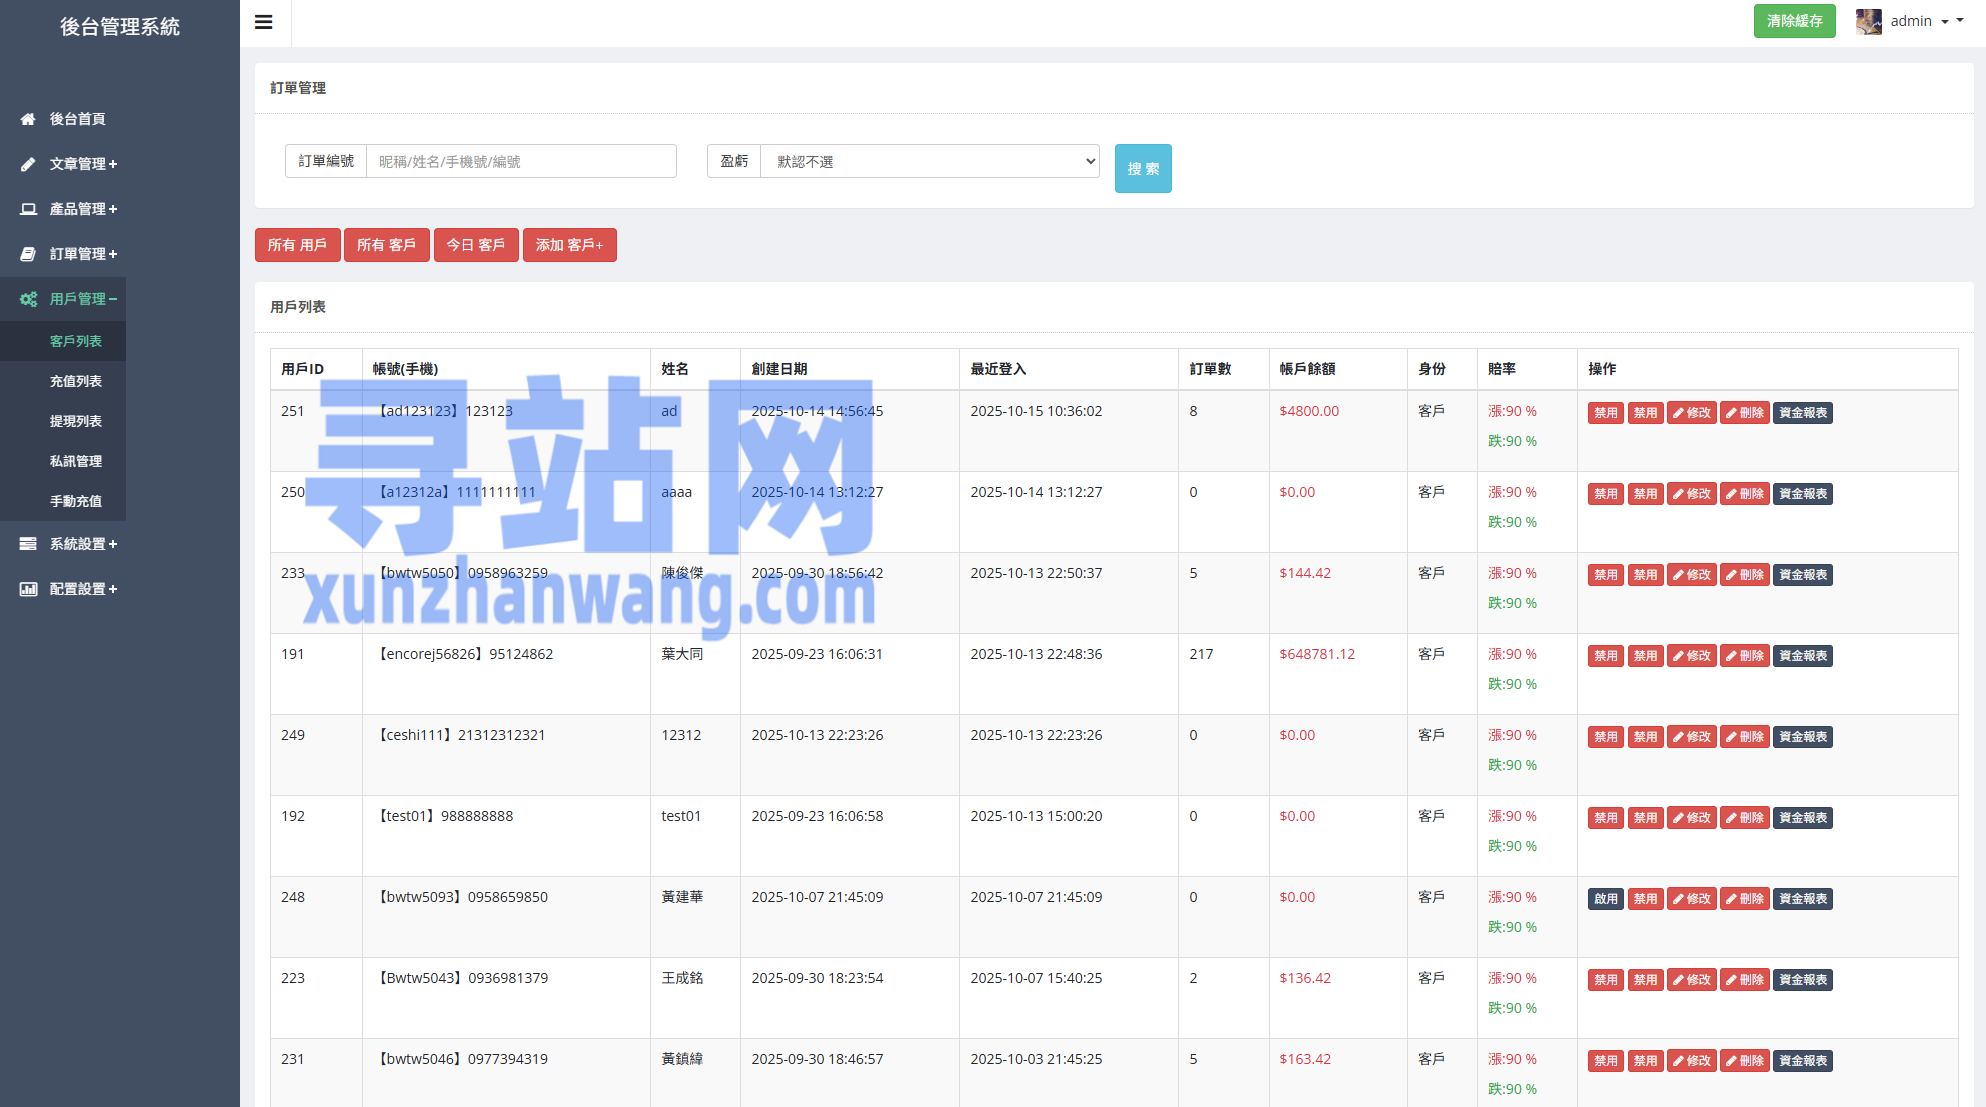The height and width of the screenshot is (1107, 1986).
Task: Enable user 248 with 啟用 button
Action: [1605, 899]
